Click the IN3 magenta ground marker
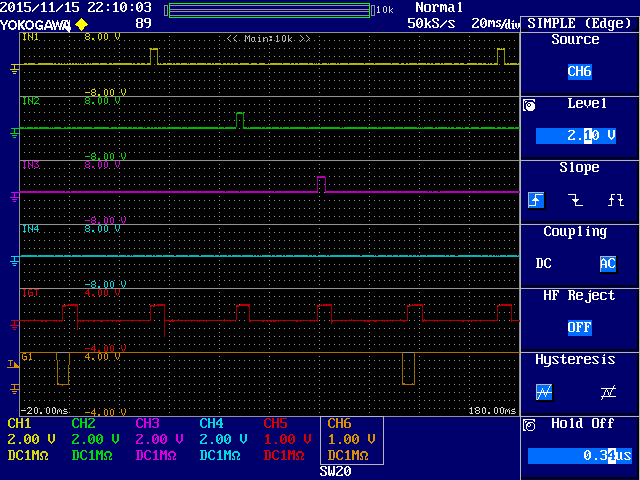640x480 pixels. pyautogui.click(x=14, y=197)
